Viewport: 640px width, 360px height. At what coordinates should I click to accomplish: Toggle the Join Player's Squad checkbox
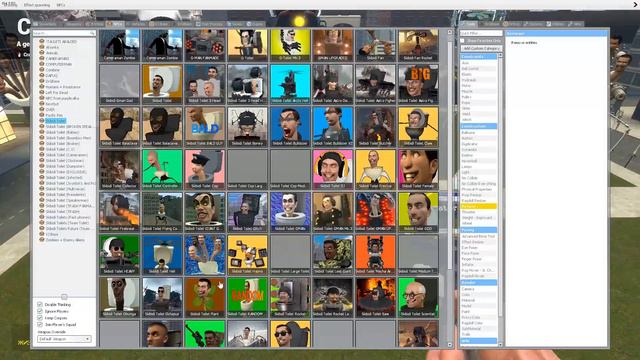(40, 324)
